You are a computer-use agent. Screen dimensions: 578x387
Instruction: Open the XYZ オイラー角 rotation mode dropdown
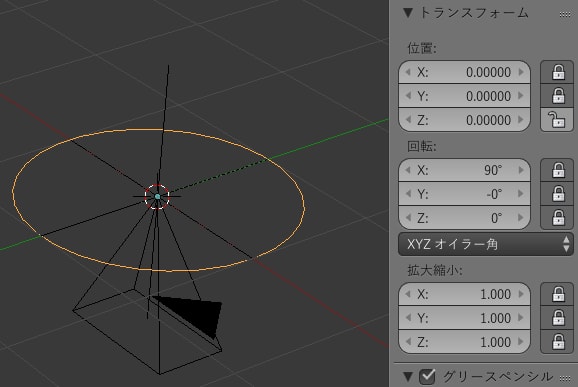tap(486, 244)
